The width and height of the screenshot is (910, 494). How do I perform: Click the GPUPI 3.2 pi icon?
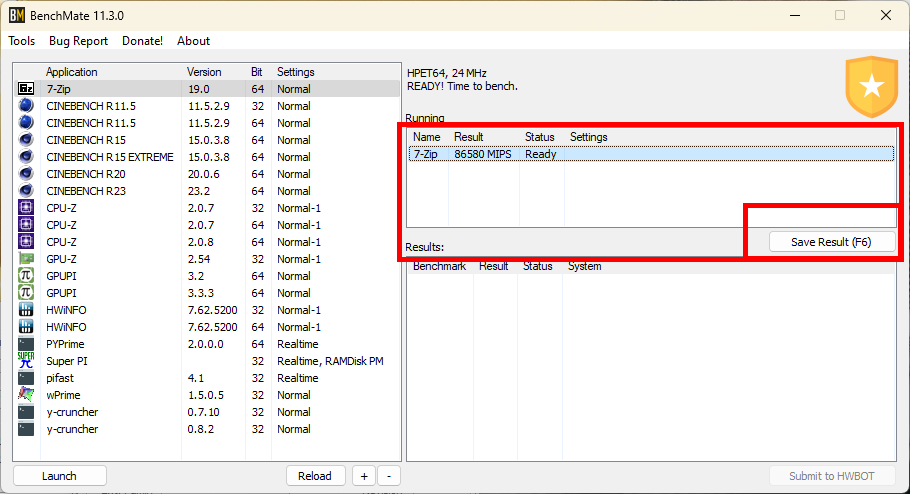pos(26,276)
